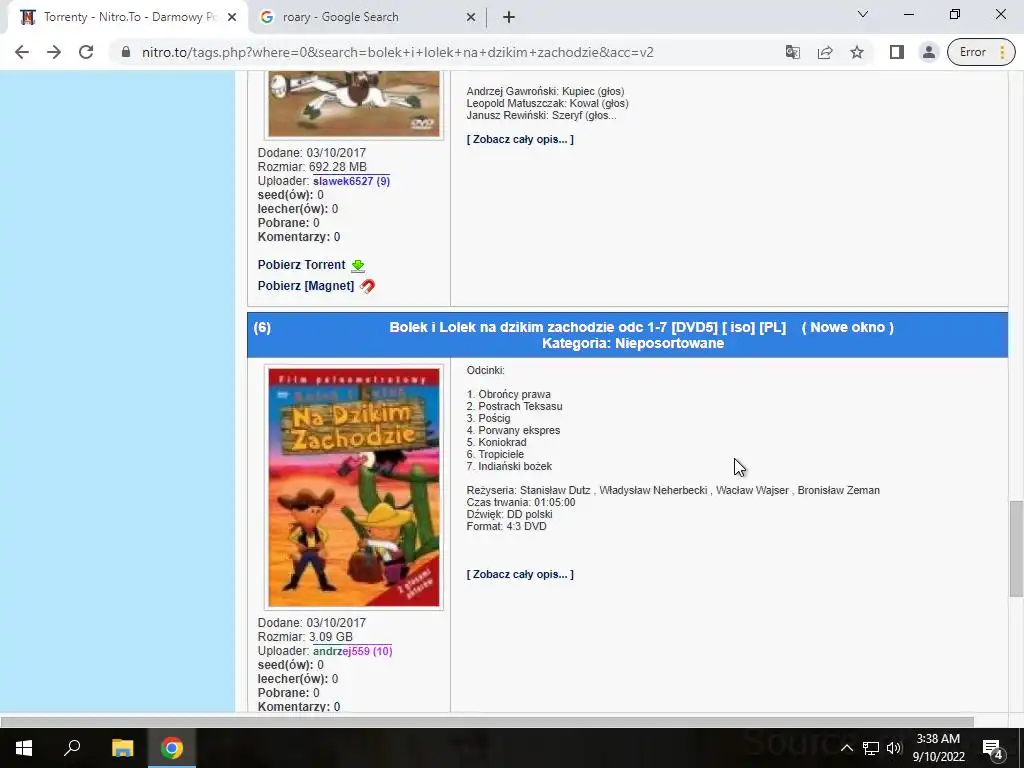Click the horizontal scrollbar at bottom
1024x768 pixels.
[487, 722]
